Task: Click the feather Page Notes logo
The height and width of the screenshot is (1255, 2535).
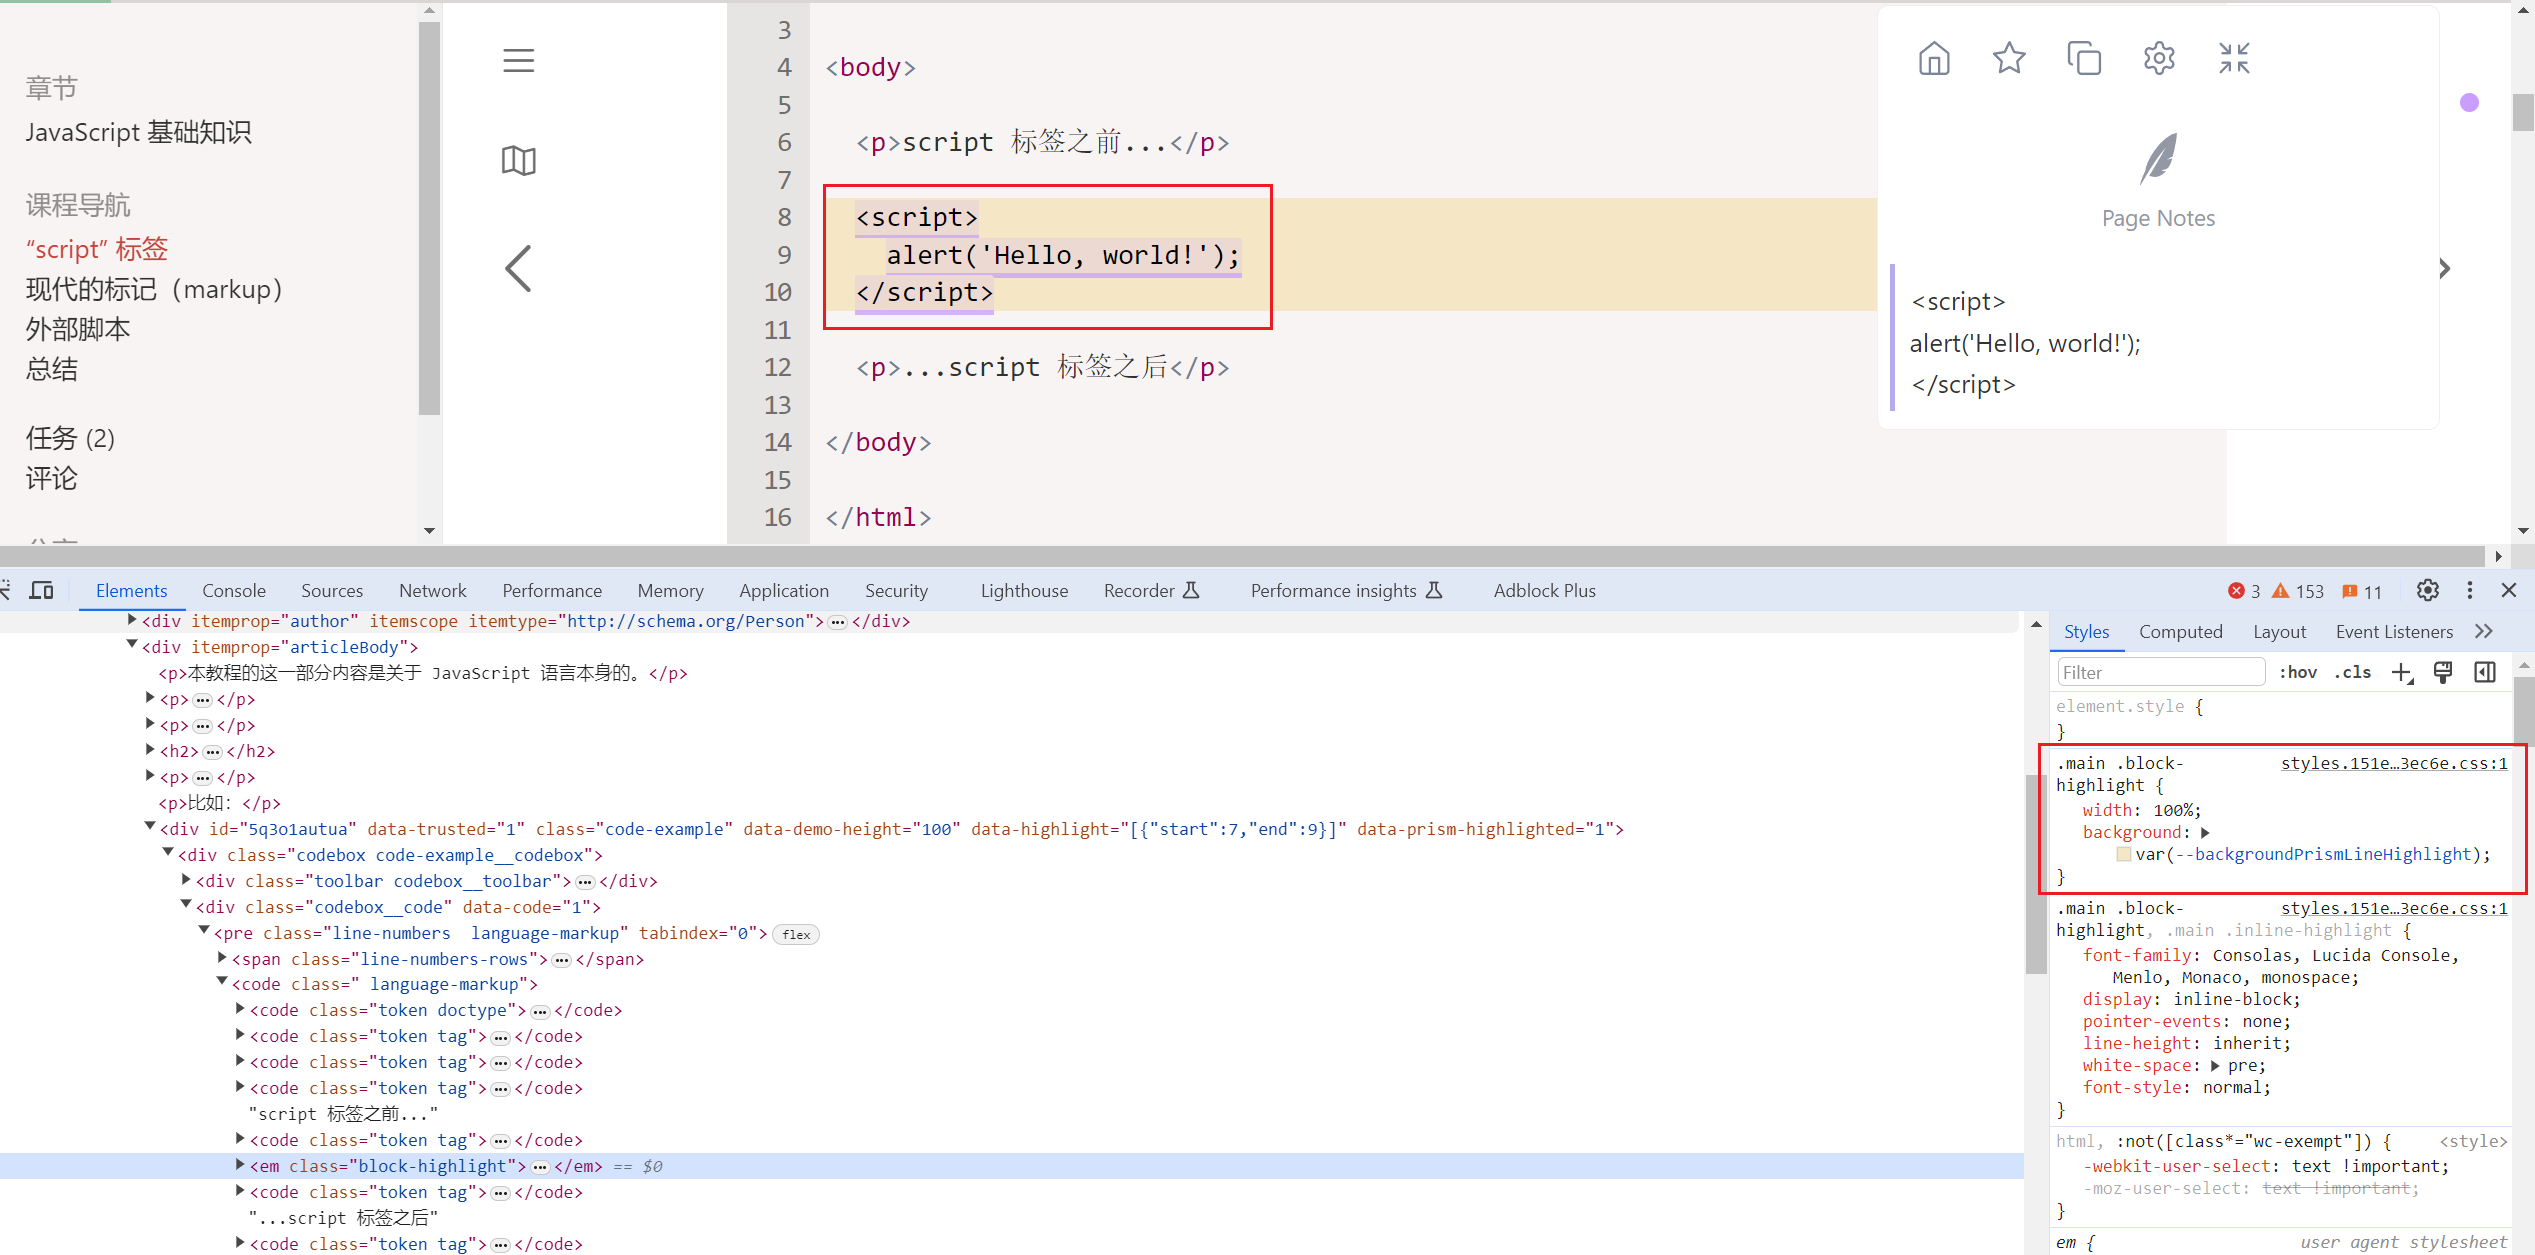Action: pyautogui.click(x=2158, y=159)
